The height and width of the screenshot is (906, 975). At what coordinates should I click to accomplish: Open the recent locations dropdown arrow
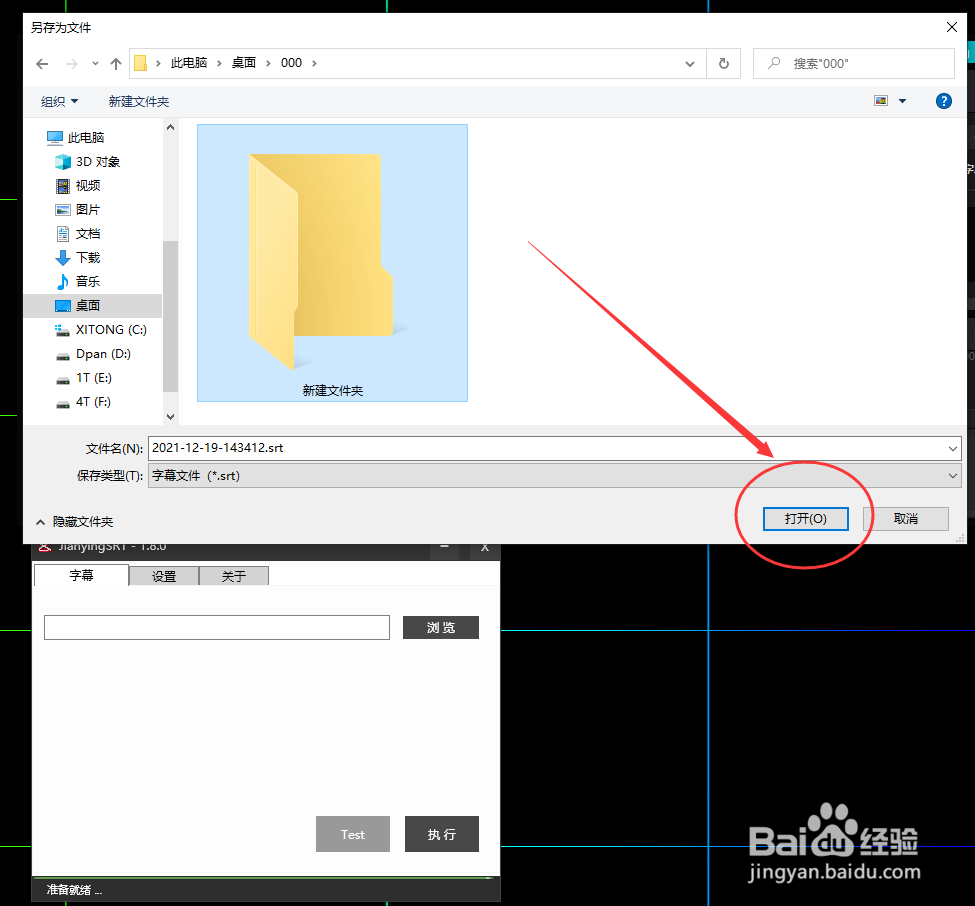95,63
